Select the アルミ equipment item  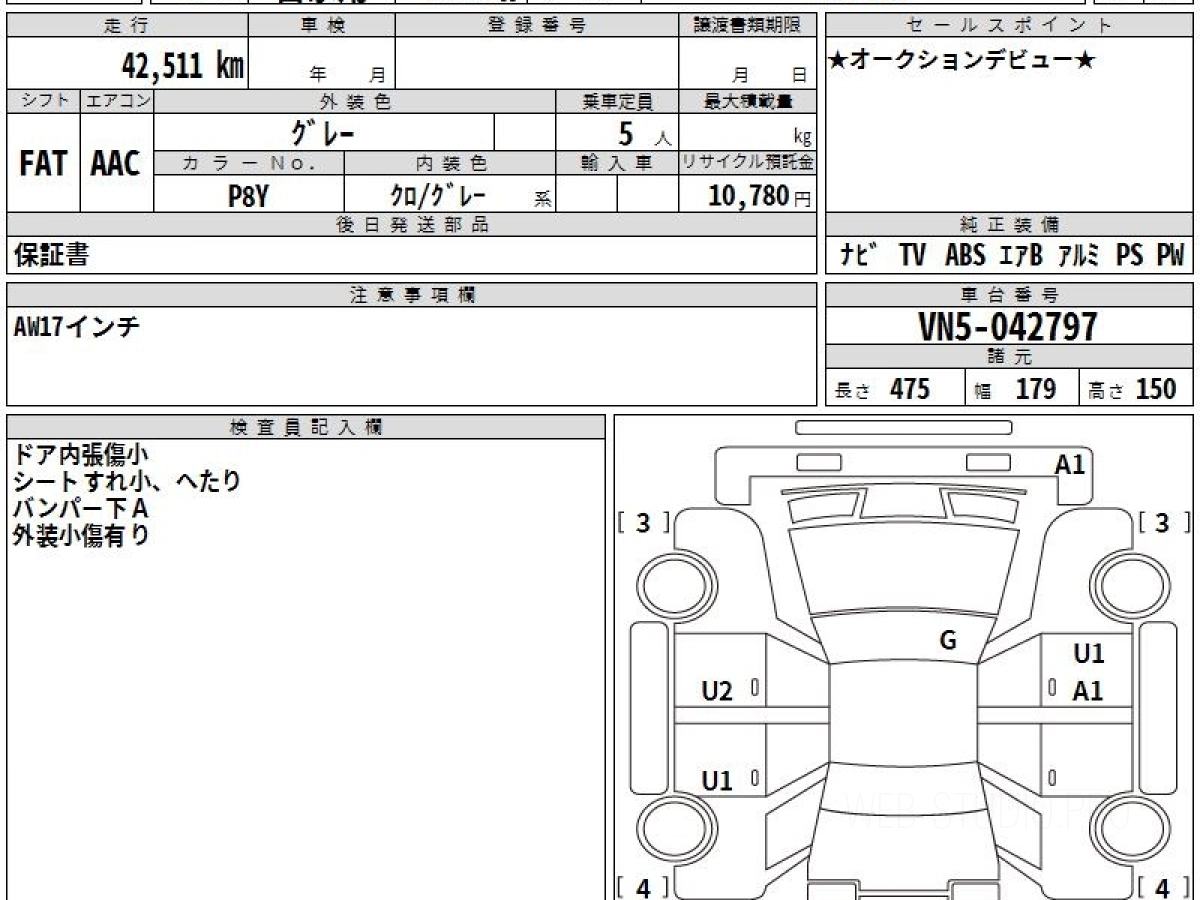click(1079, 256)
